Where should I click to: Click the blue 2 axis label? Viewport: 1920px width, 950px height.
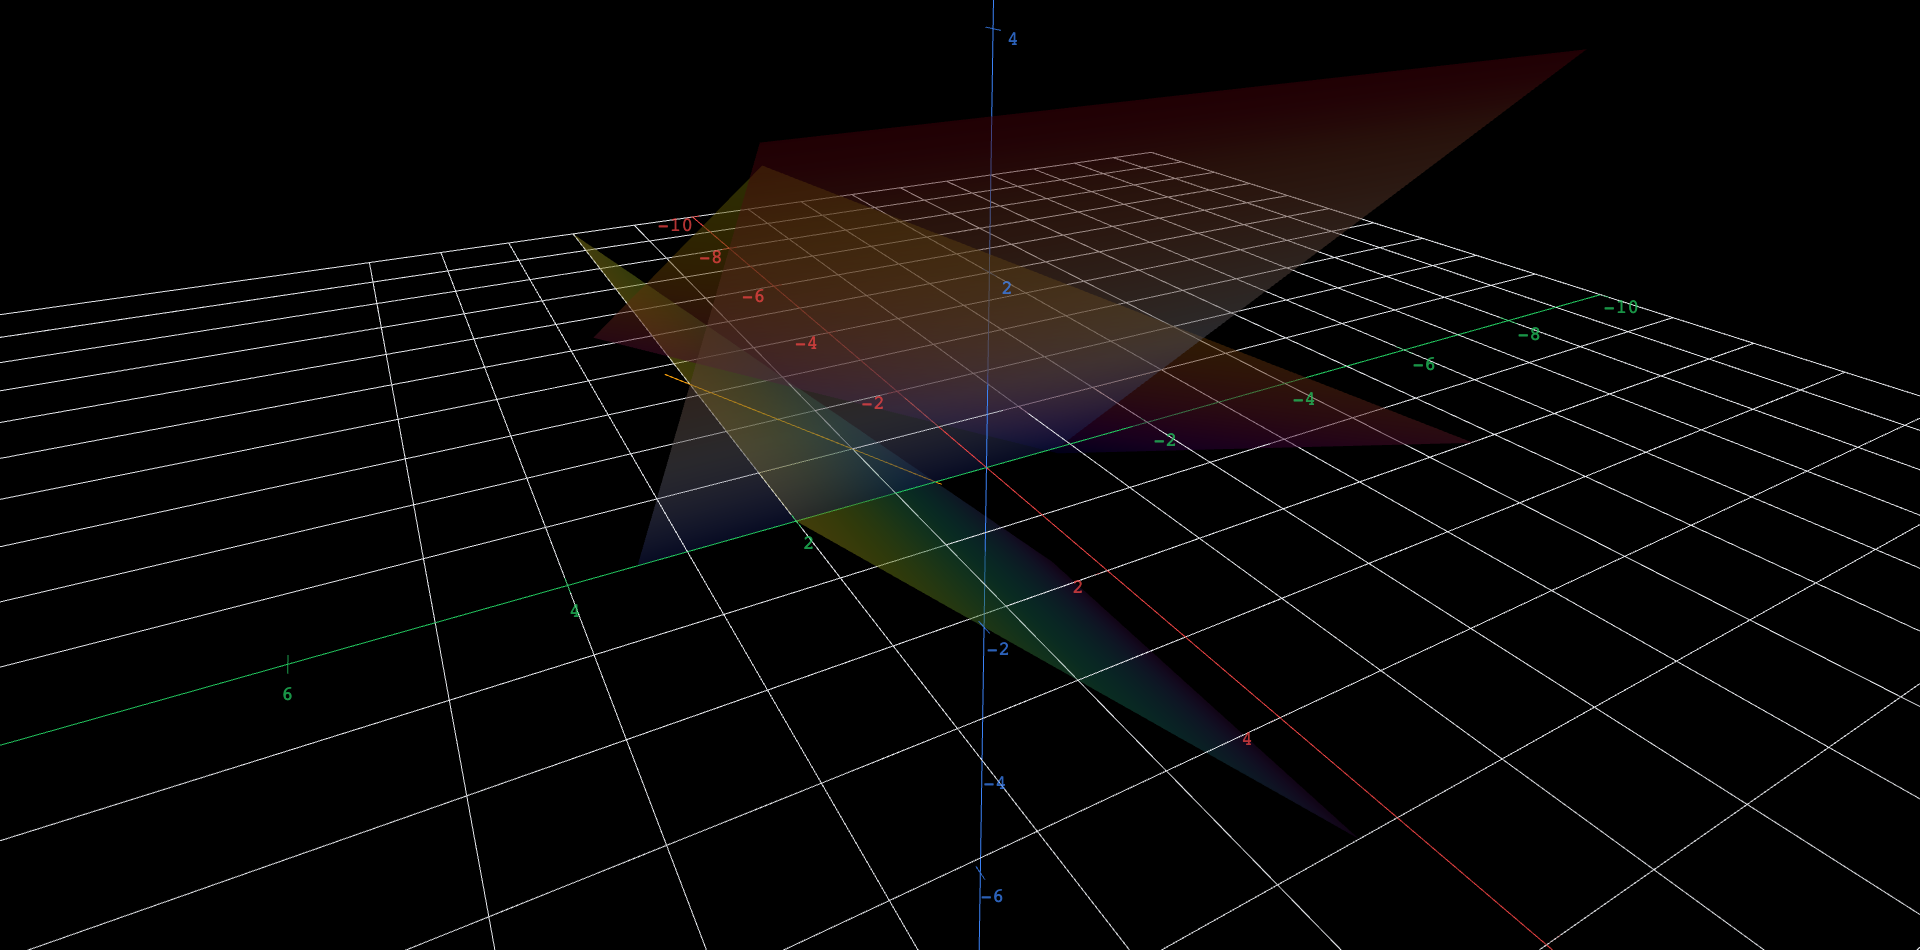point(1007,289)
